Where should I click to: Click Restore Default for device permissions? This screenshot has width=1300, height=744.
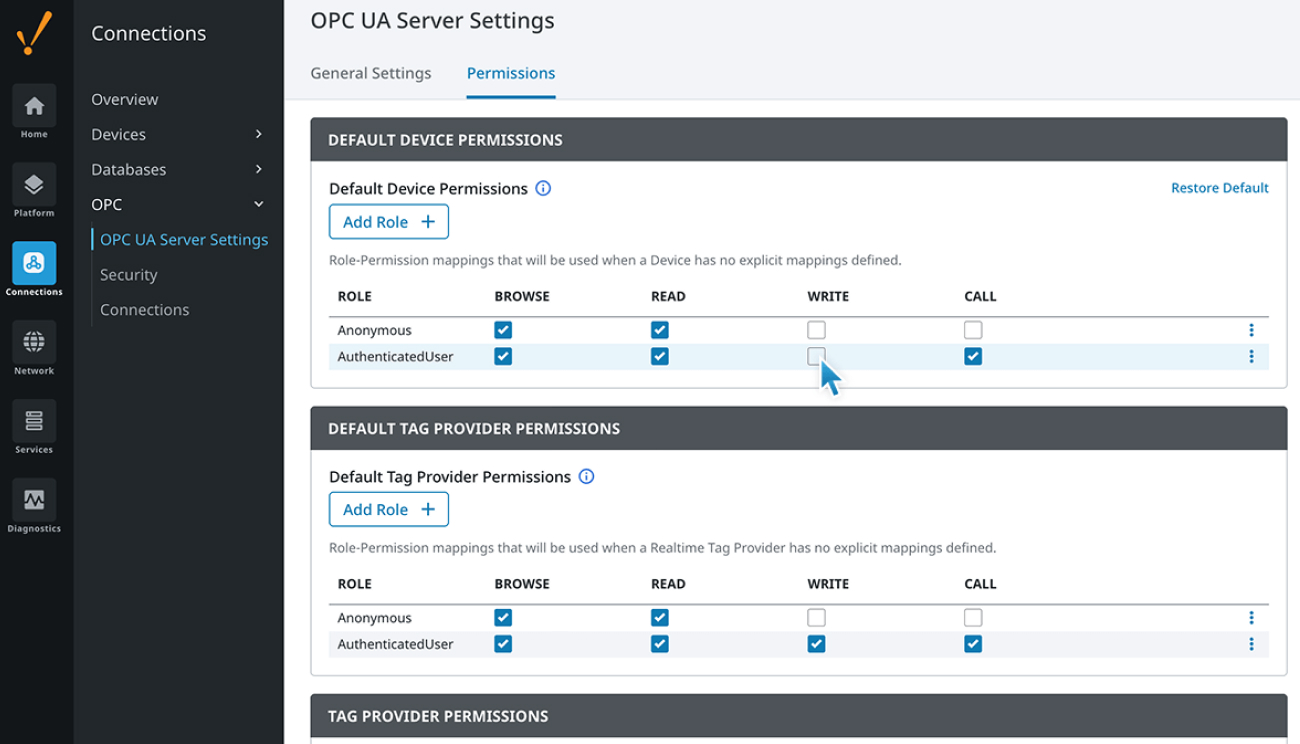tap(1220, 187)
